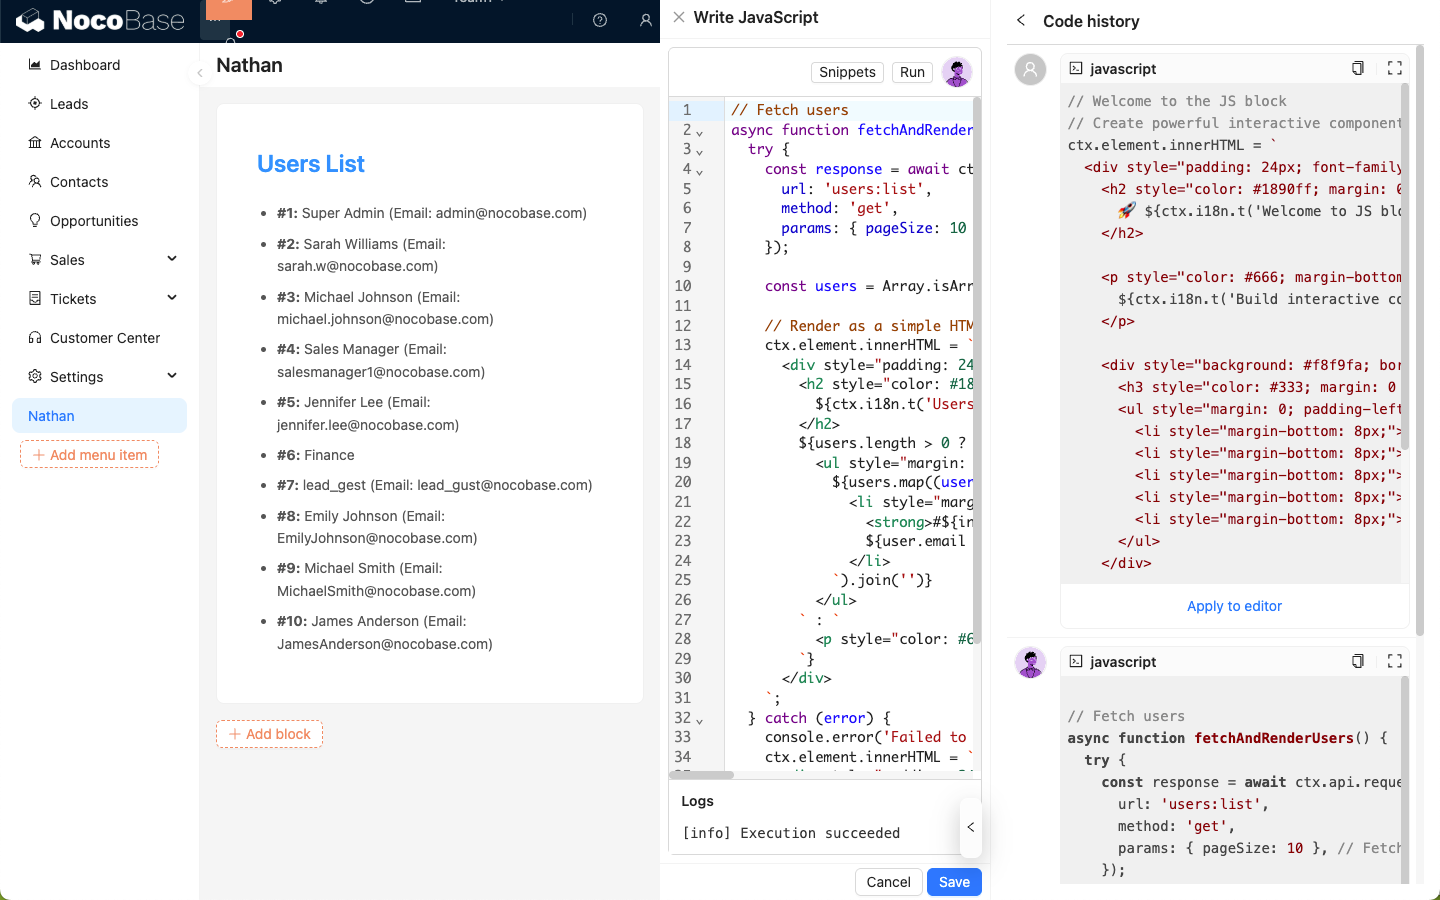The width and height of the screenshot is (1440, 900).
Task: Close the Write JavaScript panel
Action: click(x=679, y=17)
